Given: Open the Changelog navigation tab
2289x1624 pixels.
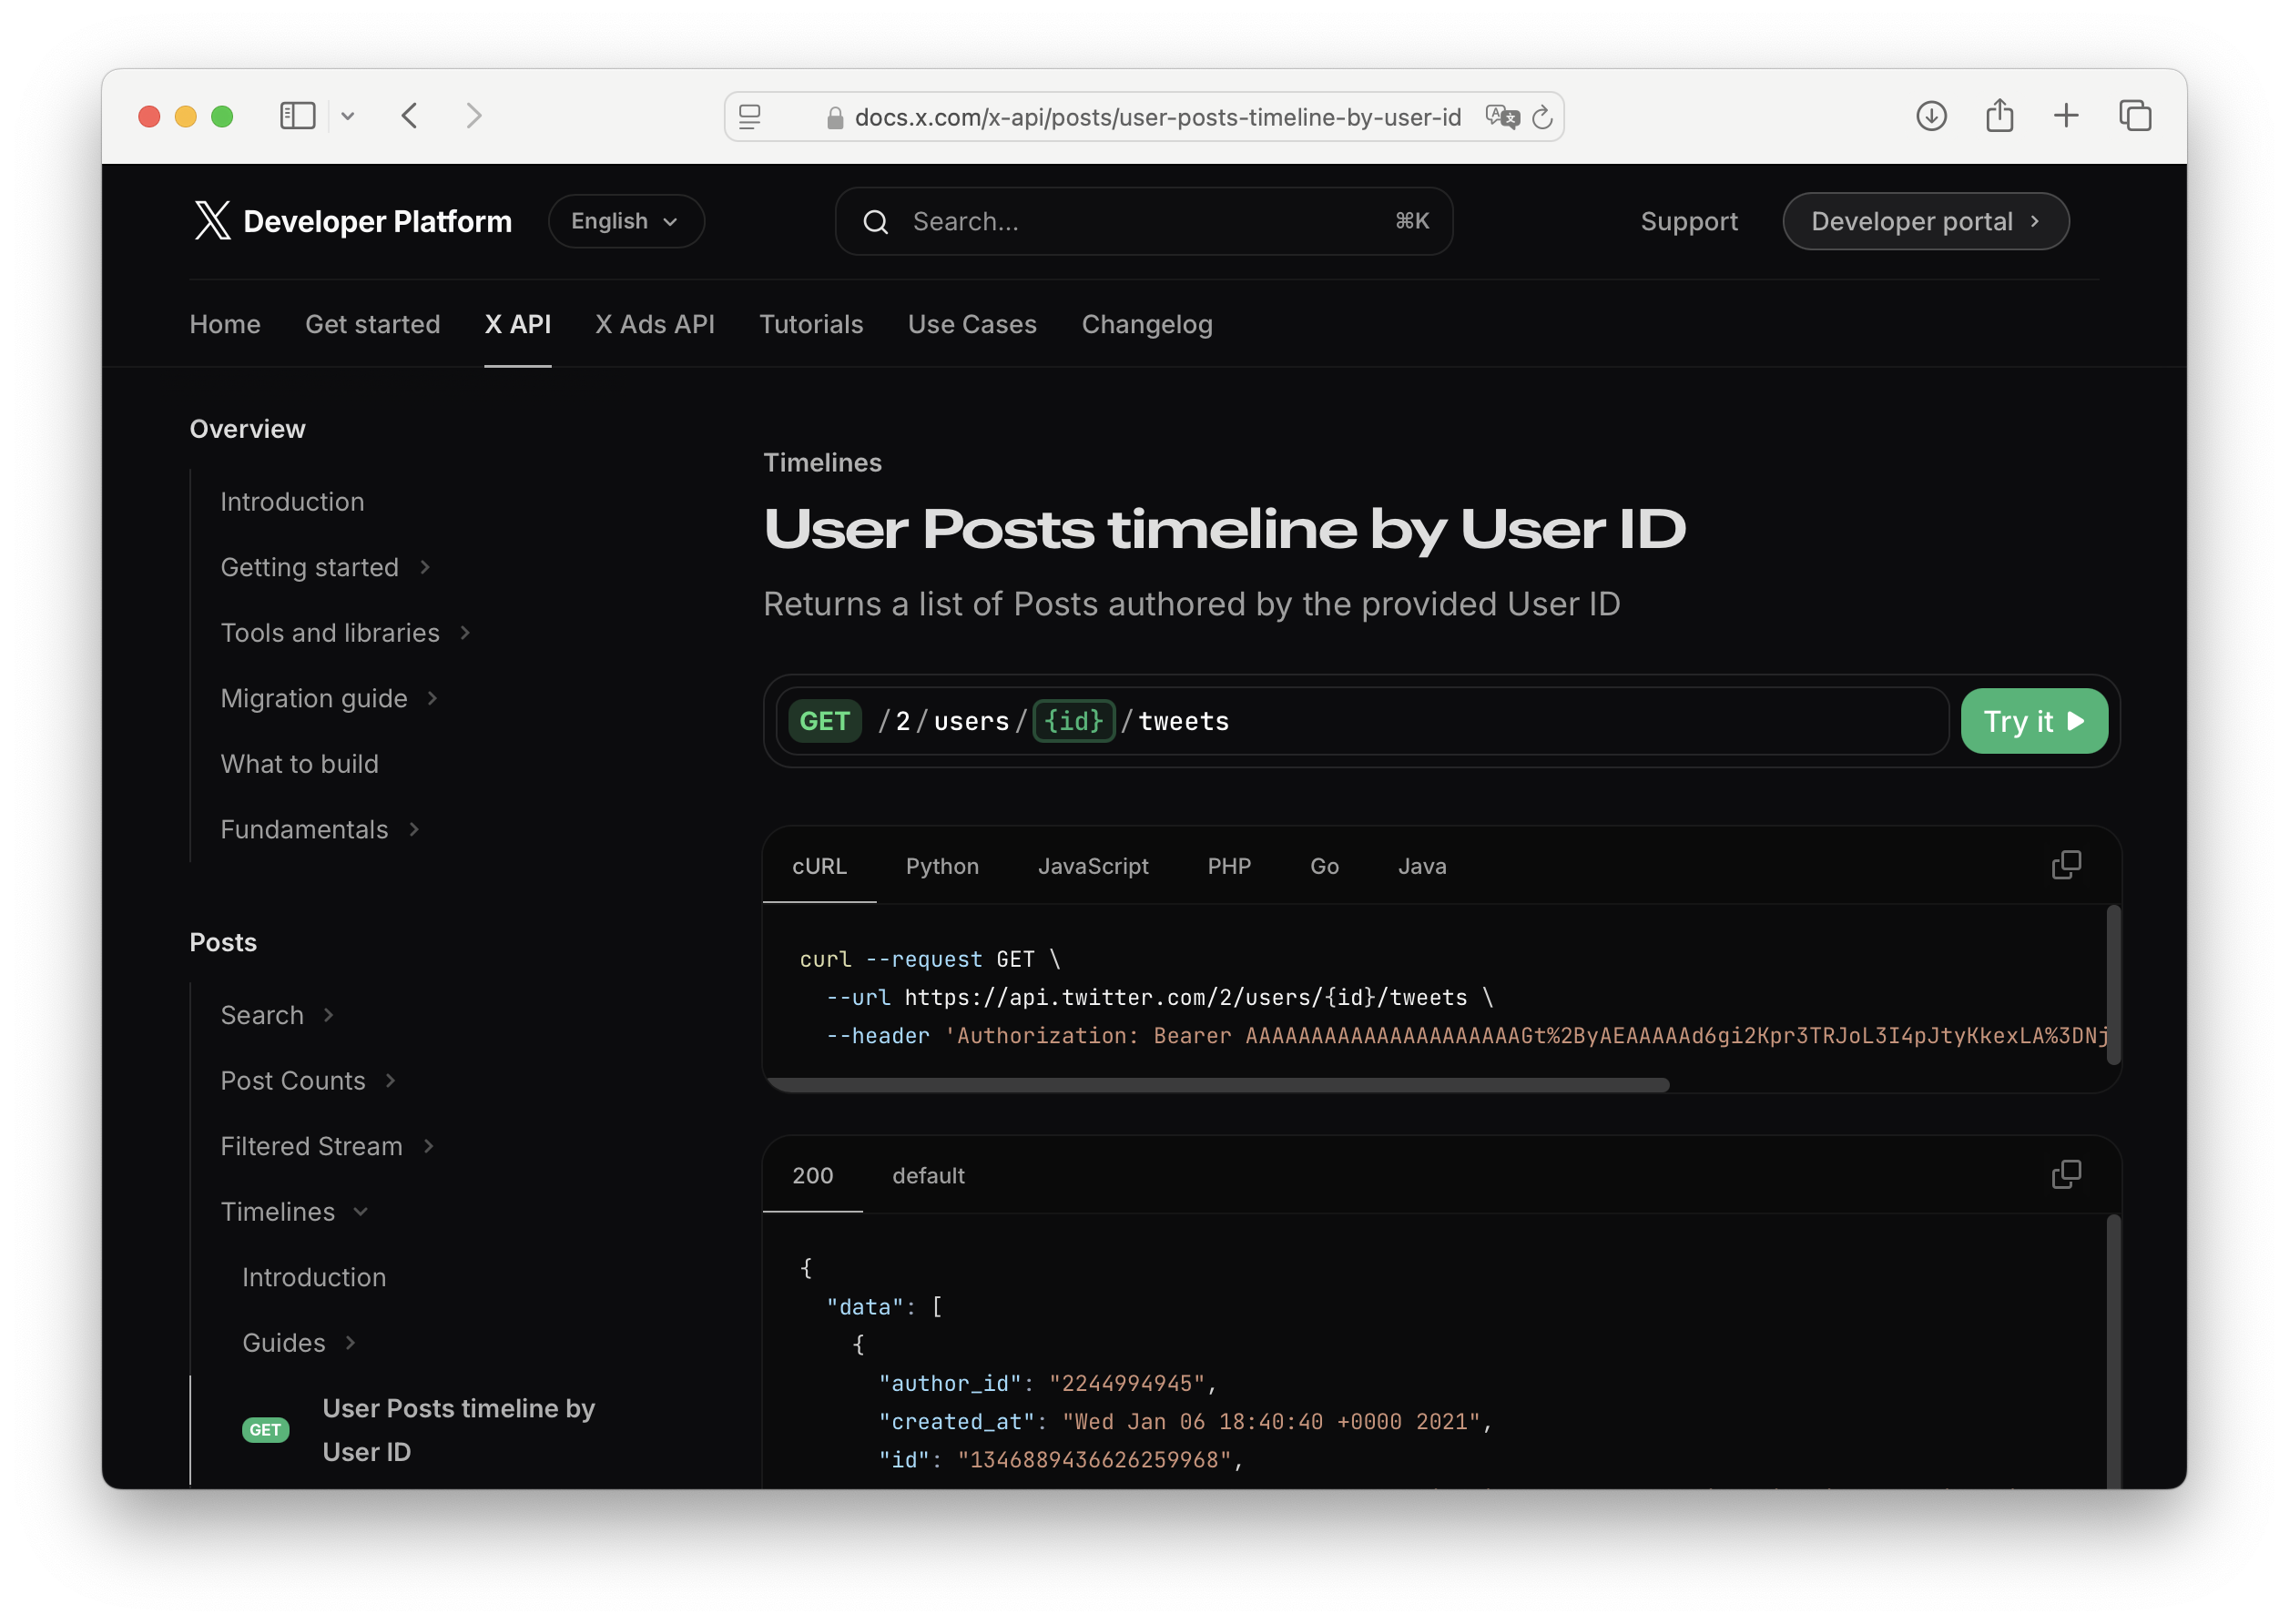Looking at the screenshot, I should point(1146,324).
